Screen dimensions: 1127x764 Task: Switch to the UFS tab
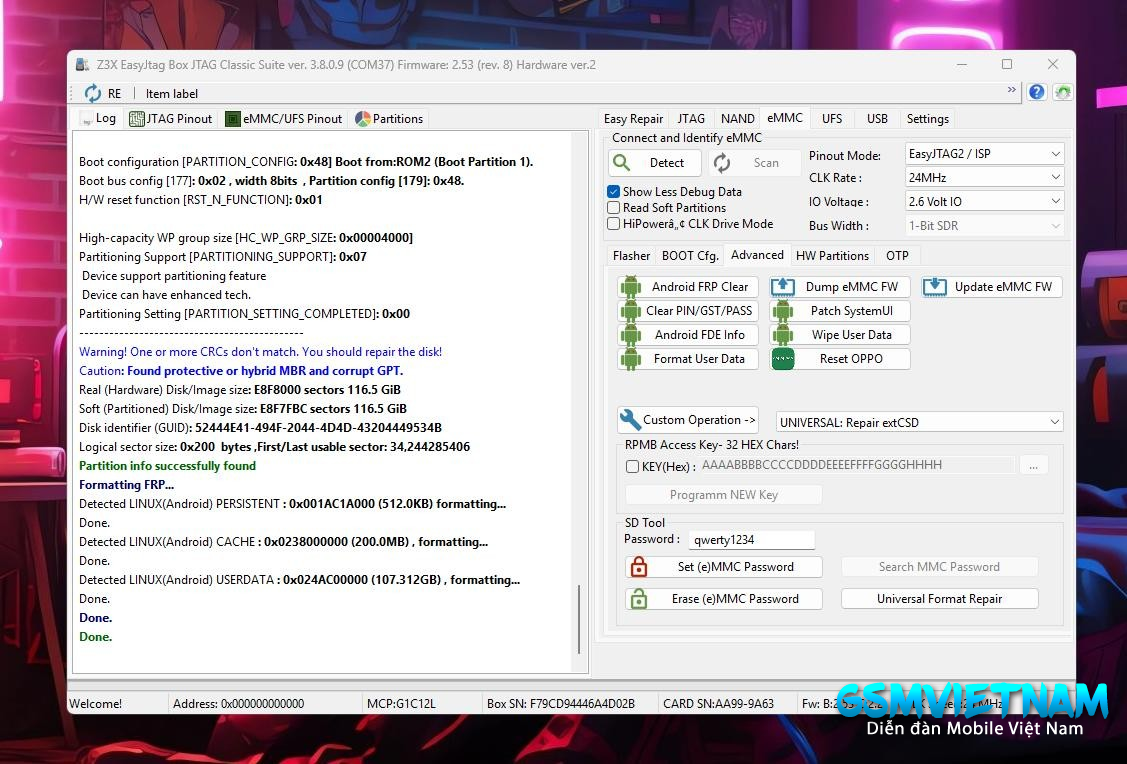click(832, 118)
